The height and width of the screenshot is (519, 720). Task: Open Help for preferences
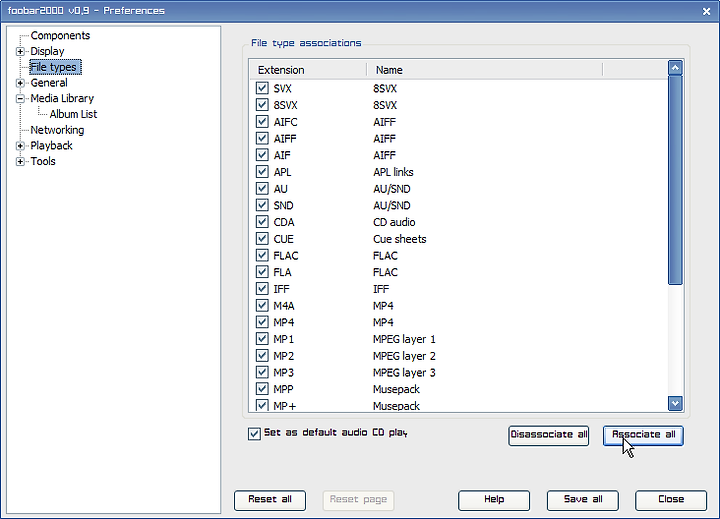494,500
